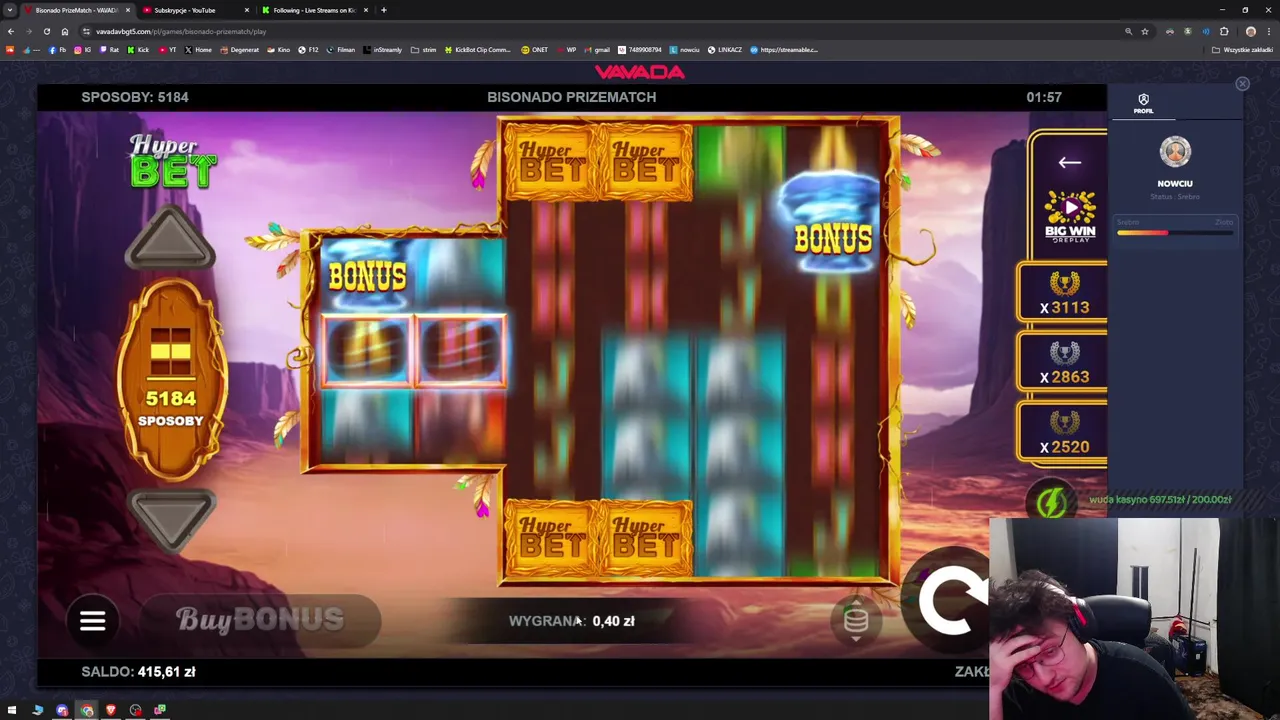Open the IG bookmark
The width and height of the screenshot is (1280, 720).
pyautogui.click(x=82, y=49)
